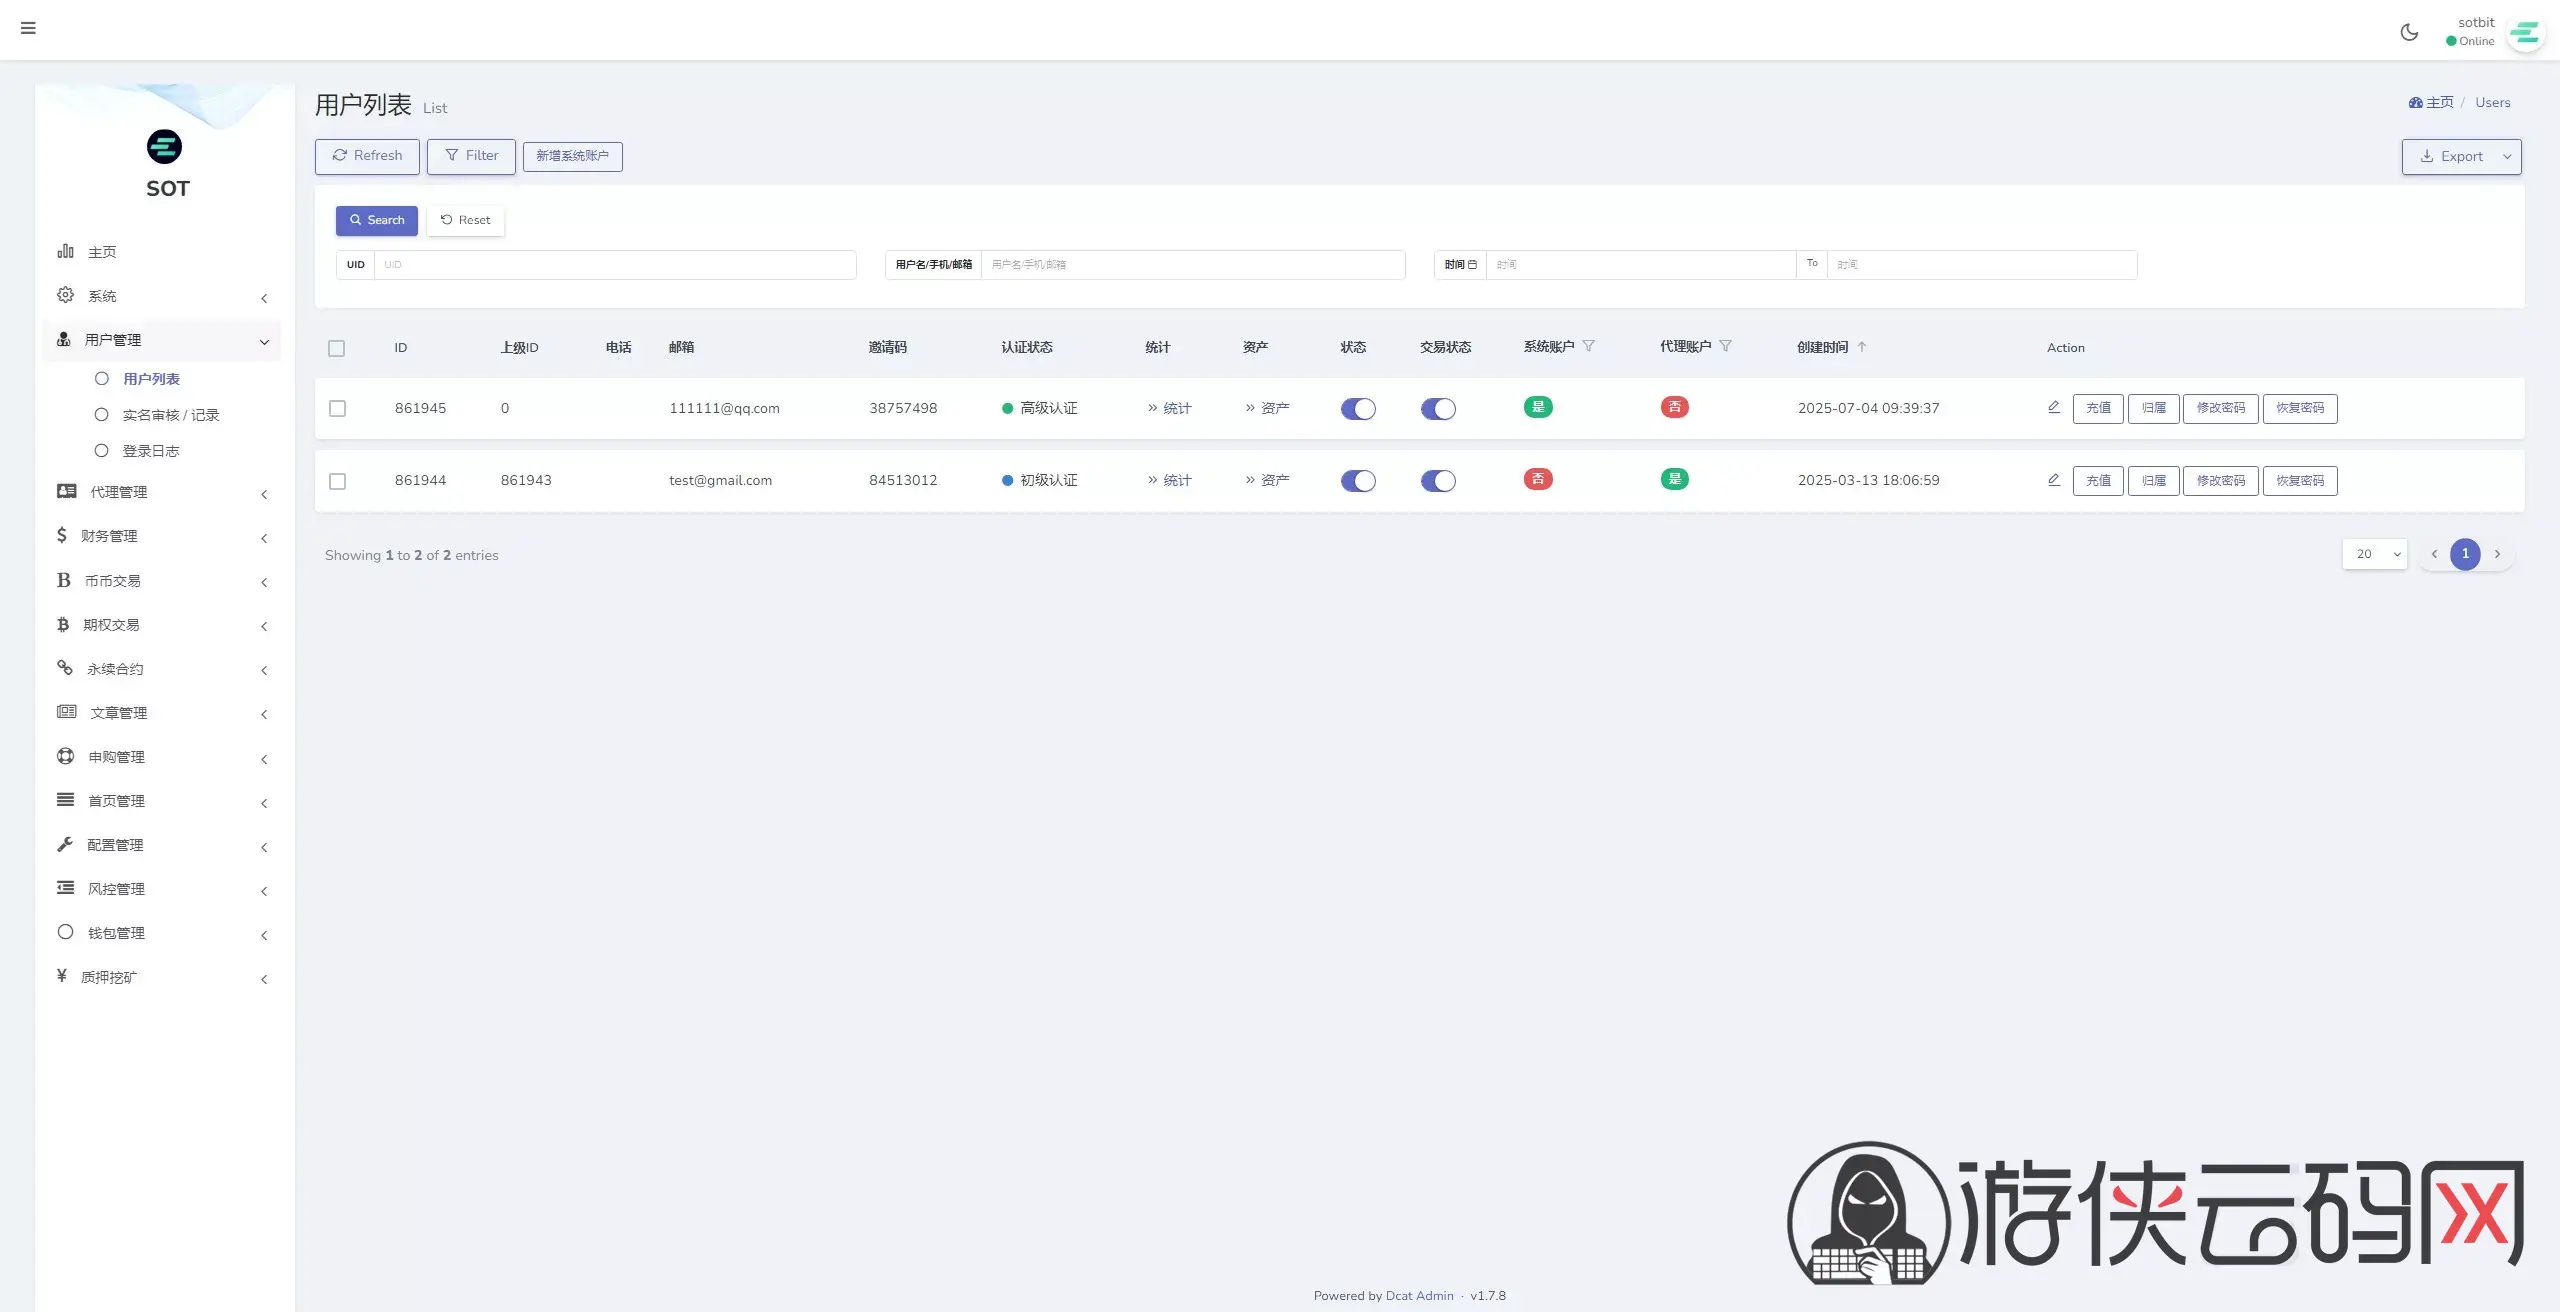The height and width of the screenshot is (1312, 2560).
Task: Open the 登录日志 menu item
Action: click(x=150, y=451)
